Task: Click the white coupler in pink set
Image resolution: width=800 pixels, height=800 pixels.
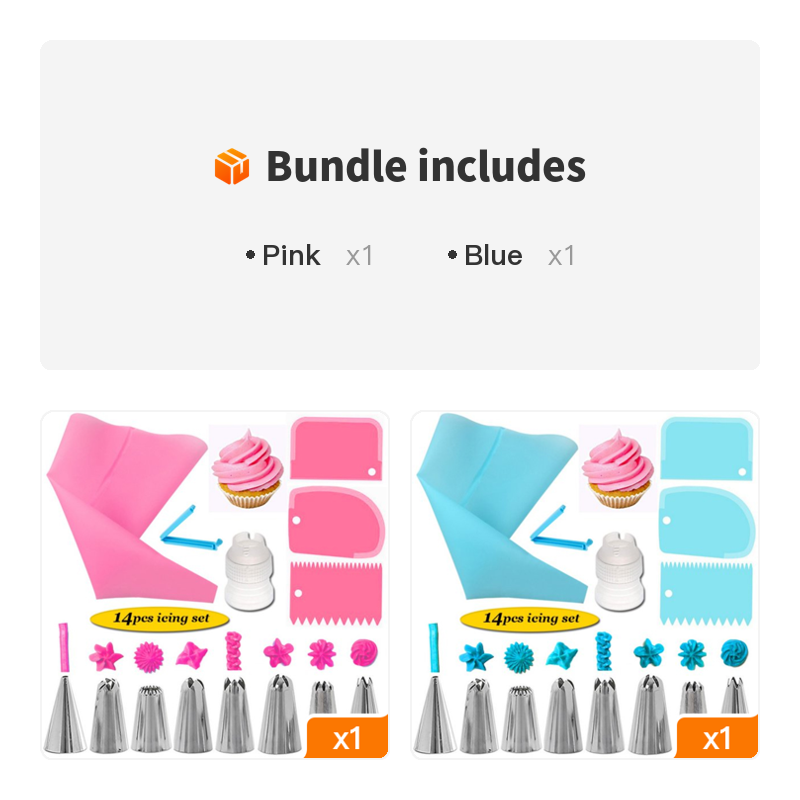Action: 249,570
